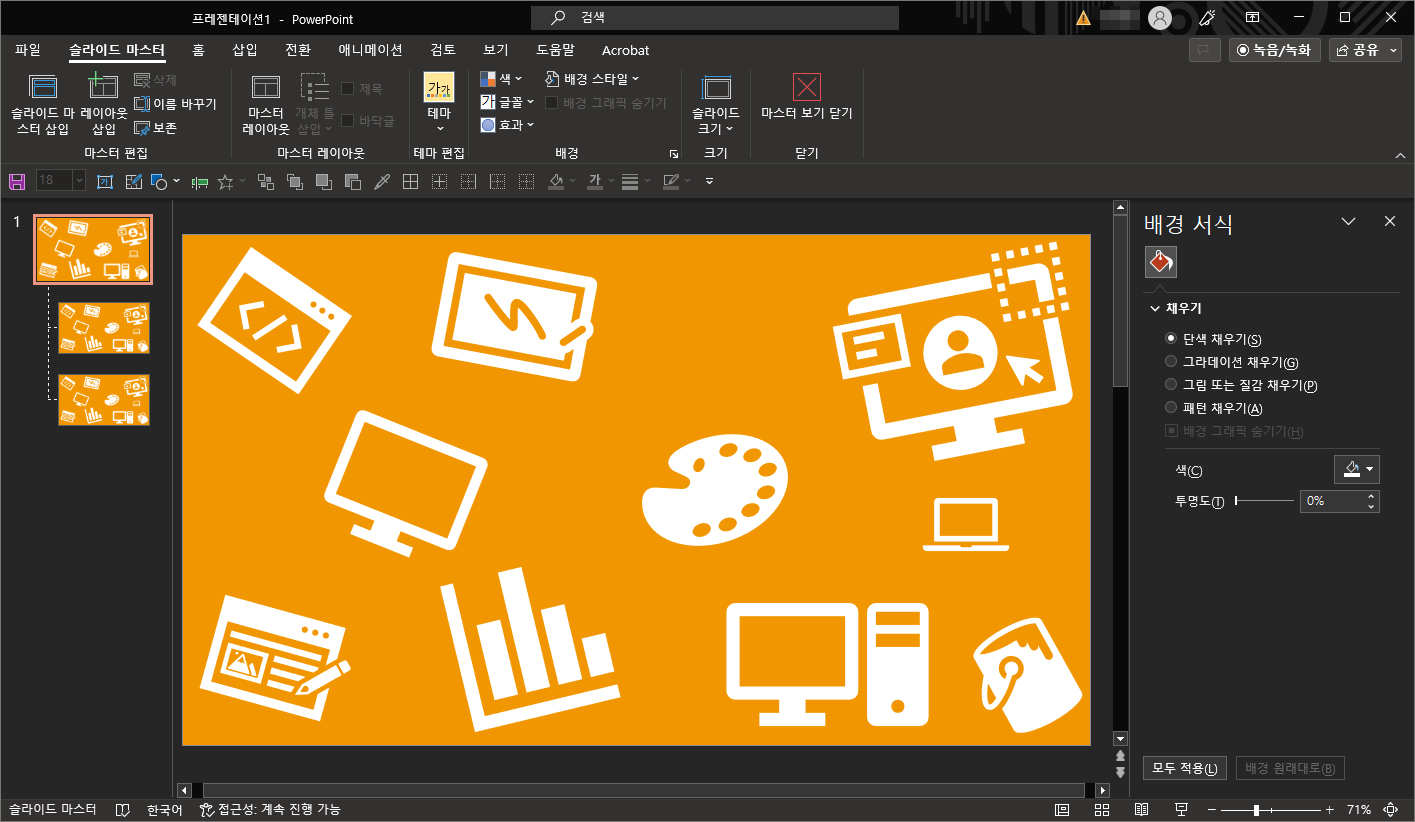Open 글꼴 theme fonts dropdown
Viewport: 1415px width, 822px height.
(x=507, y=102)
